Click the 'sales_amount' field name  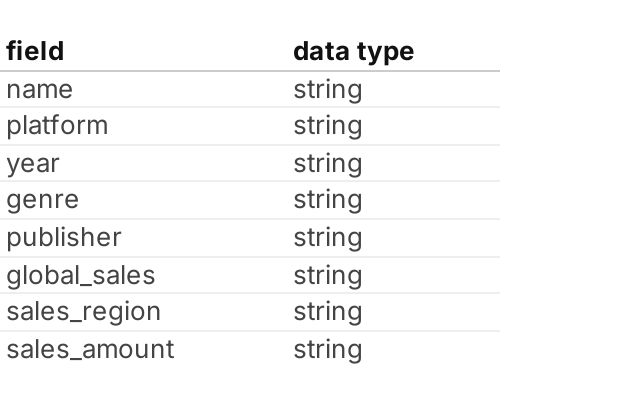coord(90,349)
